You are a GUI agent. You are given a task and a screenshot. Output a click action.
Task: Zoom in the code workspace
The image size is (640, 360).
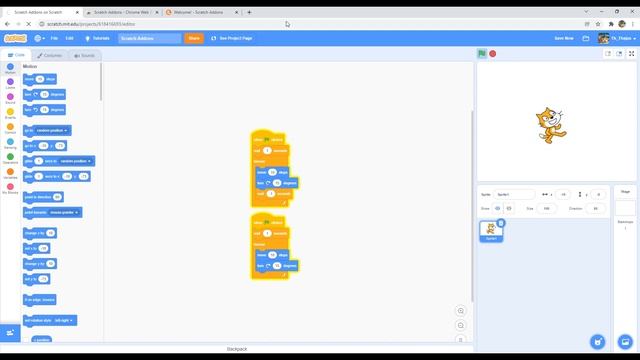pyautogui.click(x=460, y=311)
